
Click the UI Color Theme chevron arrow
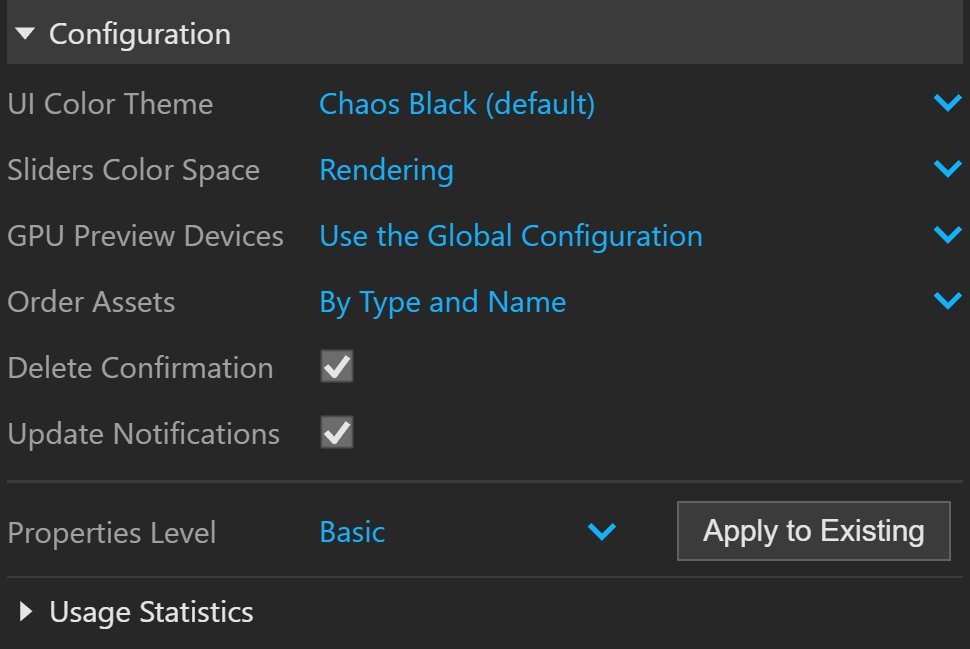pos(947,102)
